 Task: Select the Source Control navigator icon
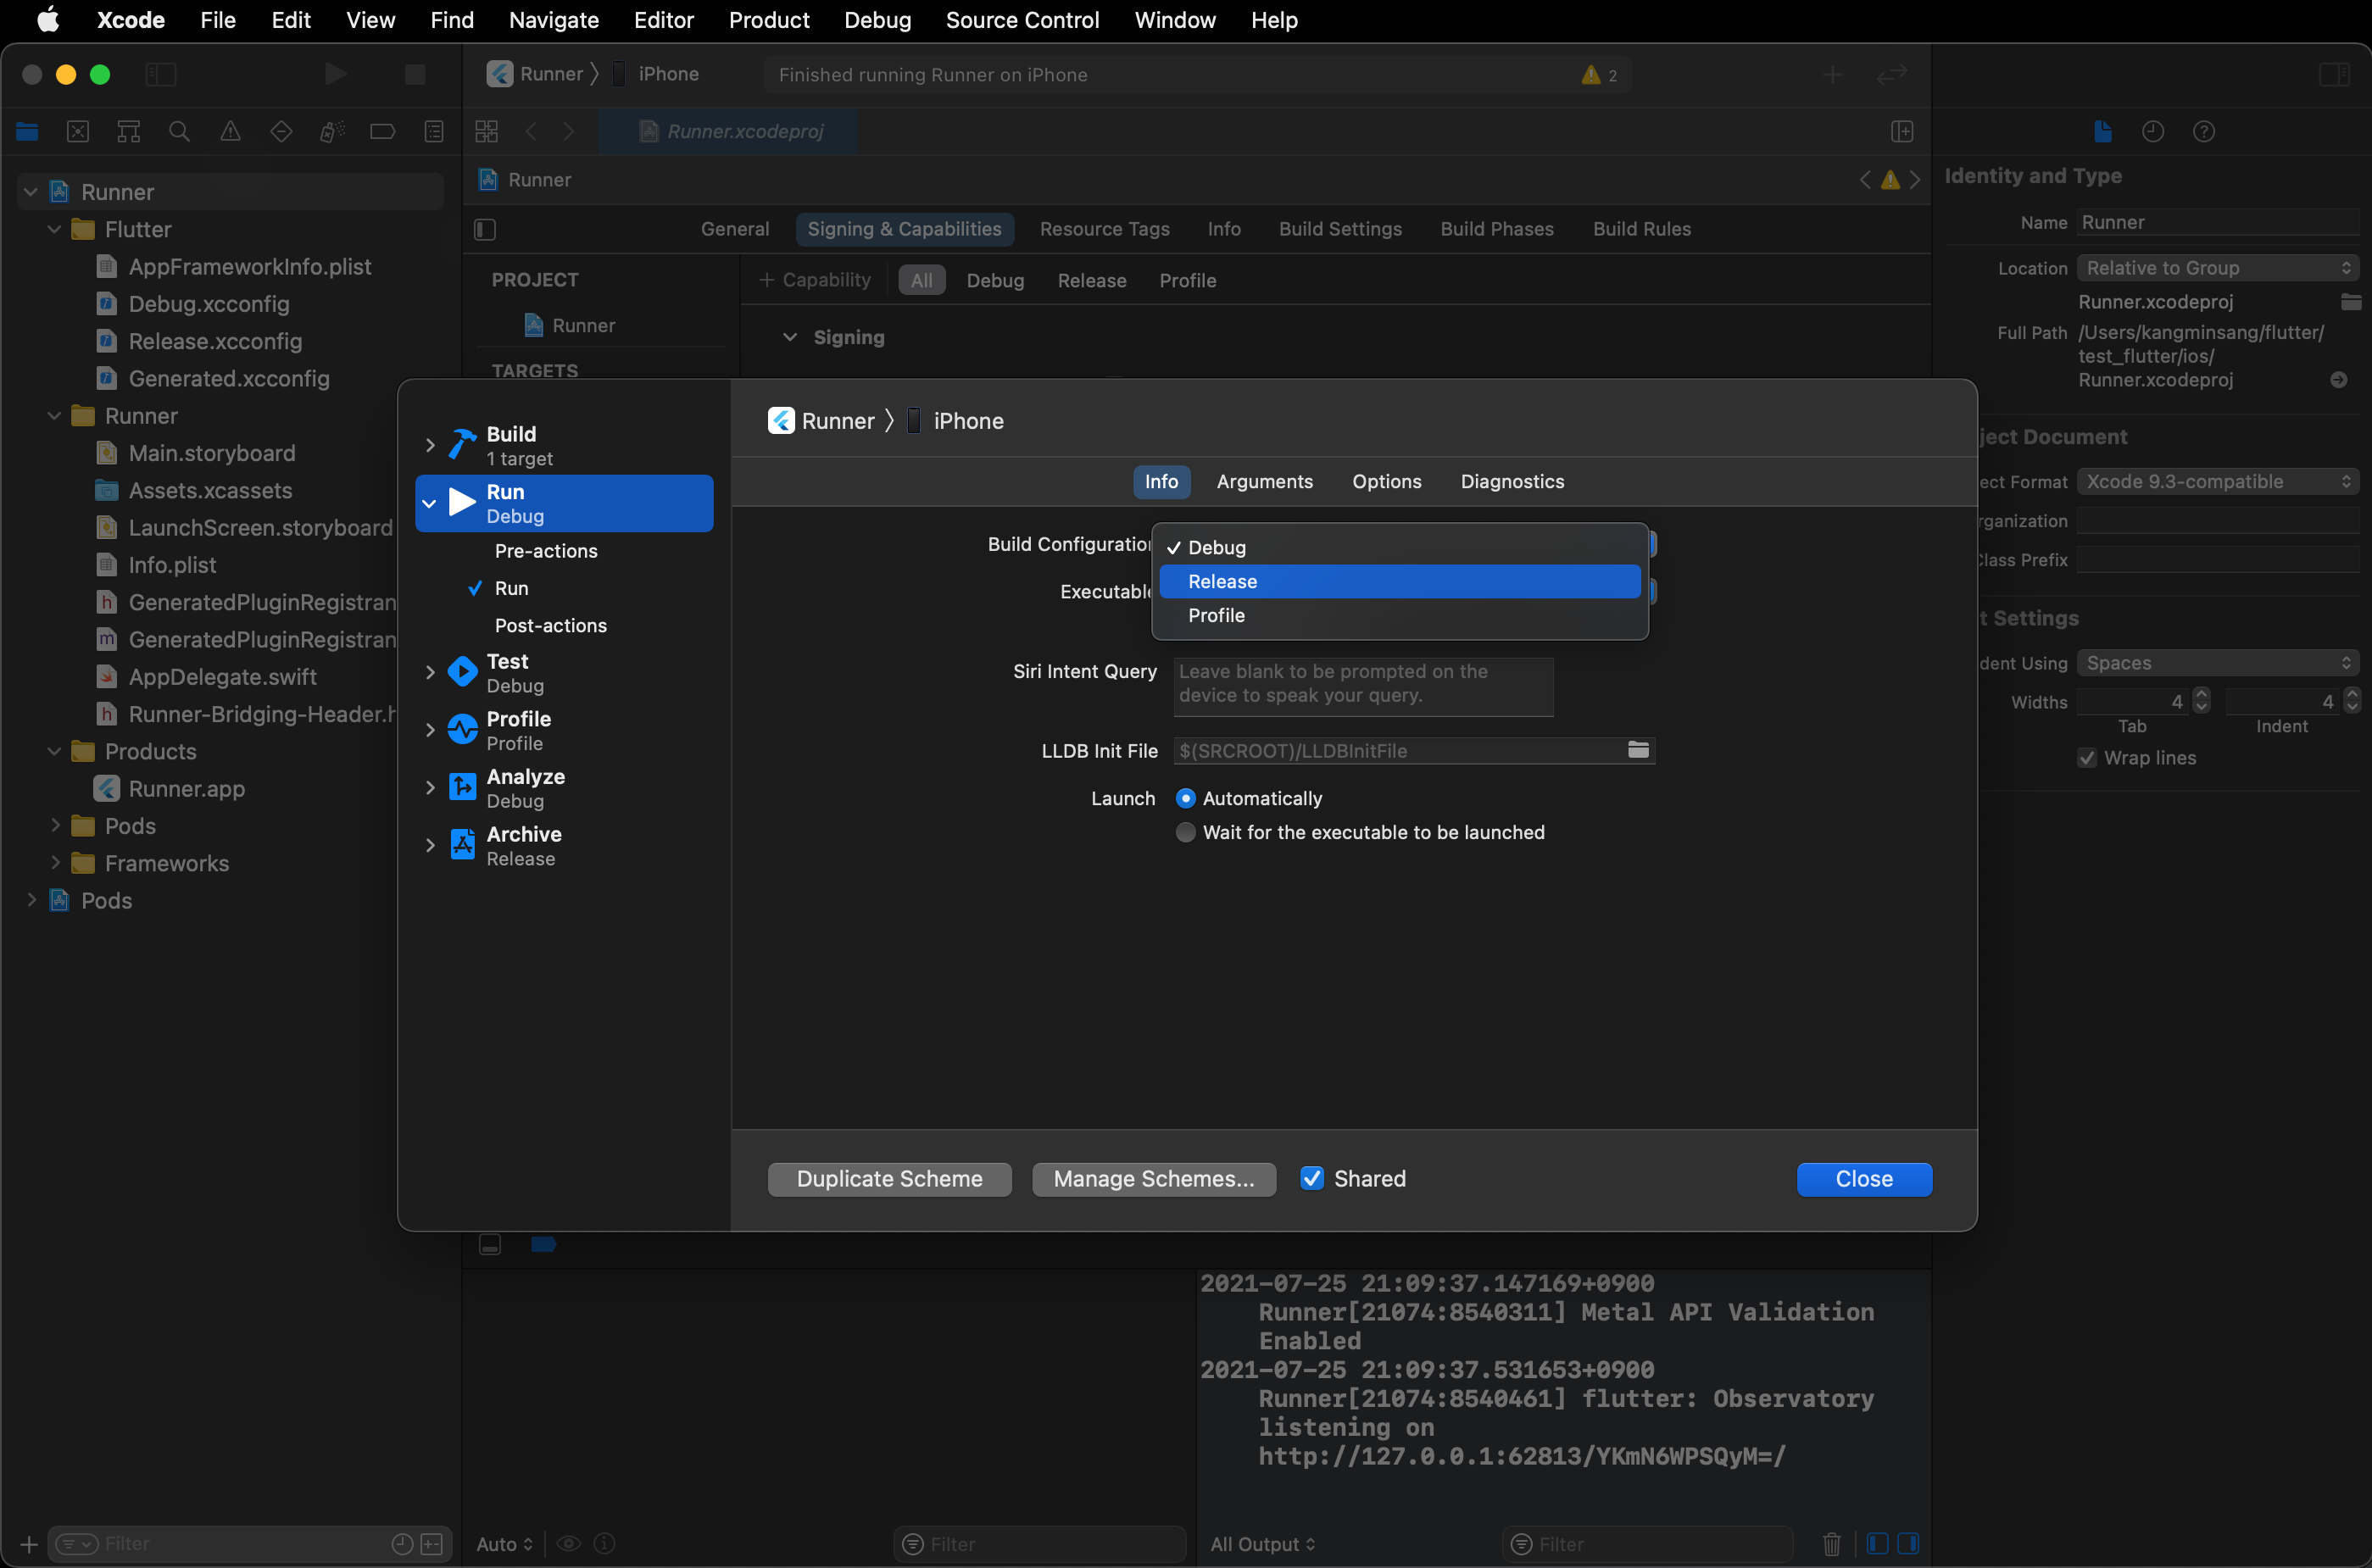point(78,131)
